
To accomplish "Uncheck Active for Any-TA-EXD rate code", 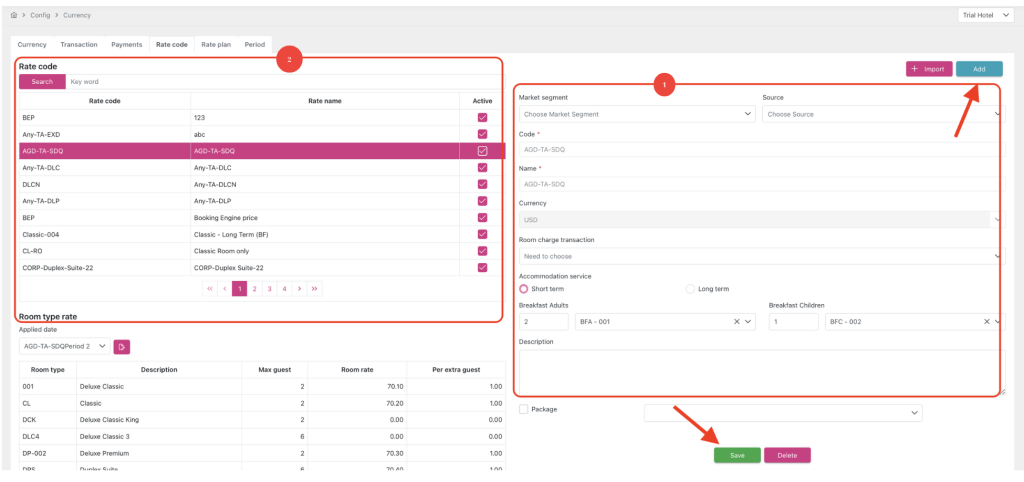I will pos(482,133).
